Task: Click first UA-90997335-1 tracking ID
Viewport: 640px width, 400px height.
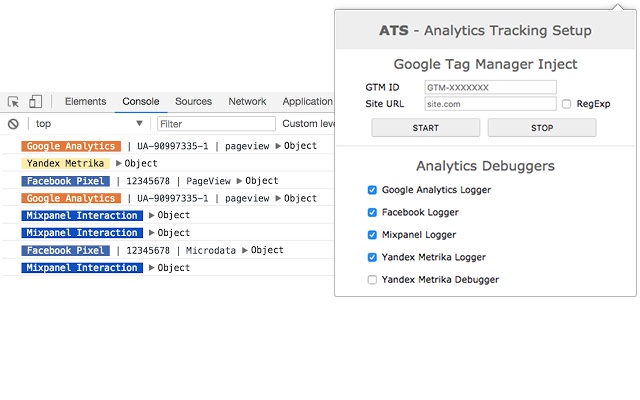Action: [x=173, y=146]
